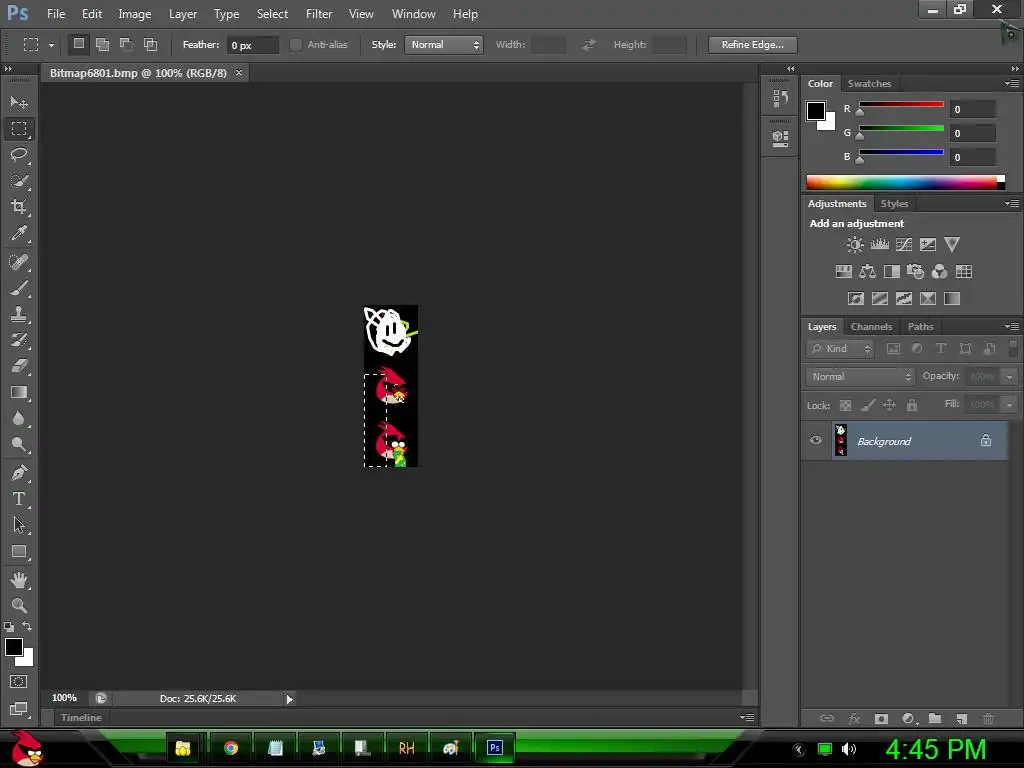This screenshot has height=768, width=1024.
Task: Switch to the Channels tab
Action: point(871,327)
